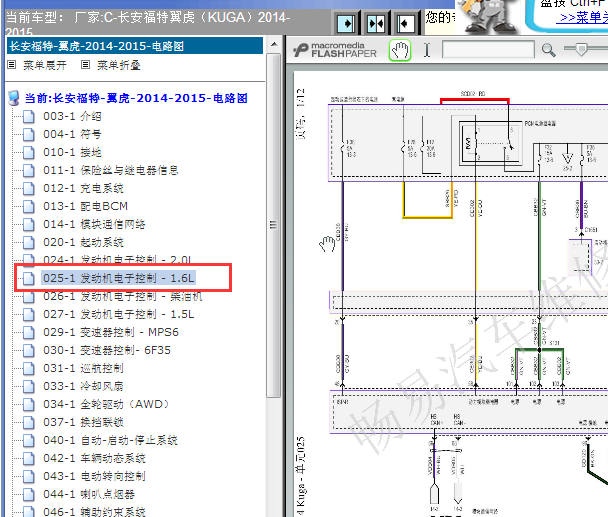Click the page icon of 029-1 变速器控制
Image resolution: width=608 pixels, height=517 pixels.
click(x=28, y=332)
